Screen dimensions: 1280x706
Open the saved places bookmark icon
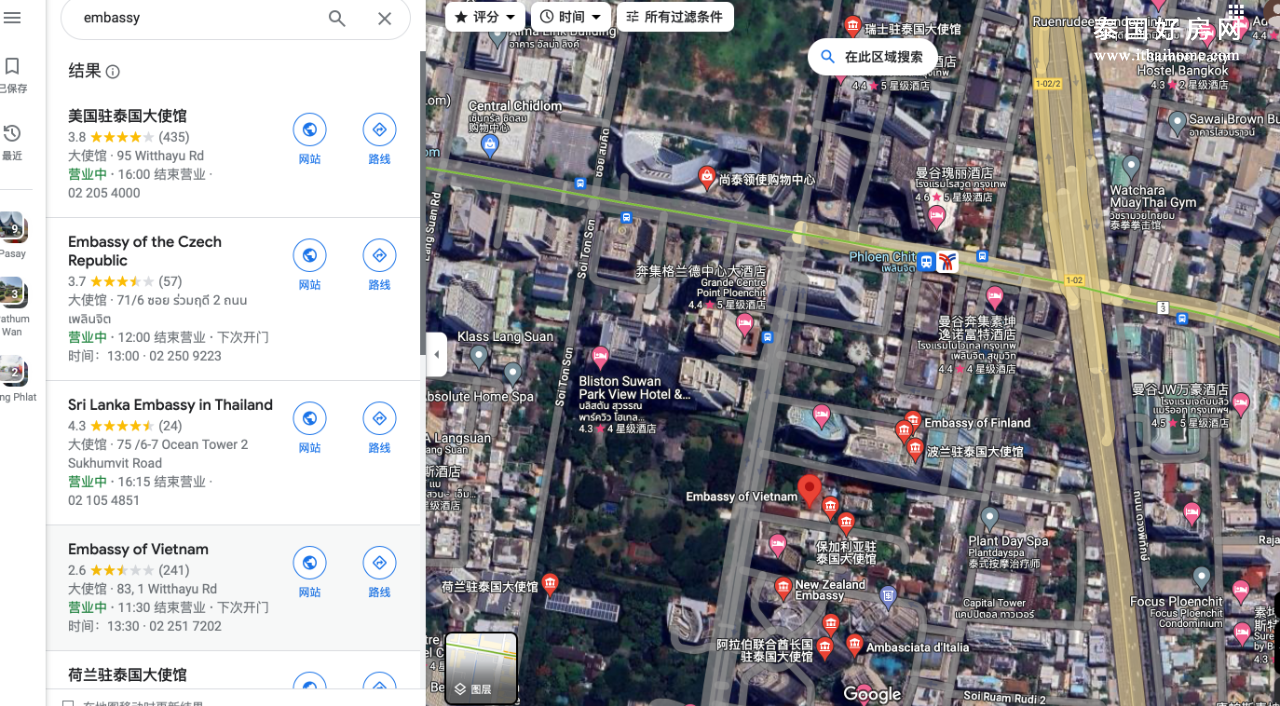pyautogui.click(x=12, y=66)
